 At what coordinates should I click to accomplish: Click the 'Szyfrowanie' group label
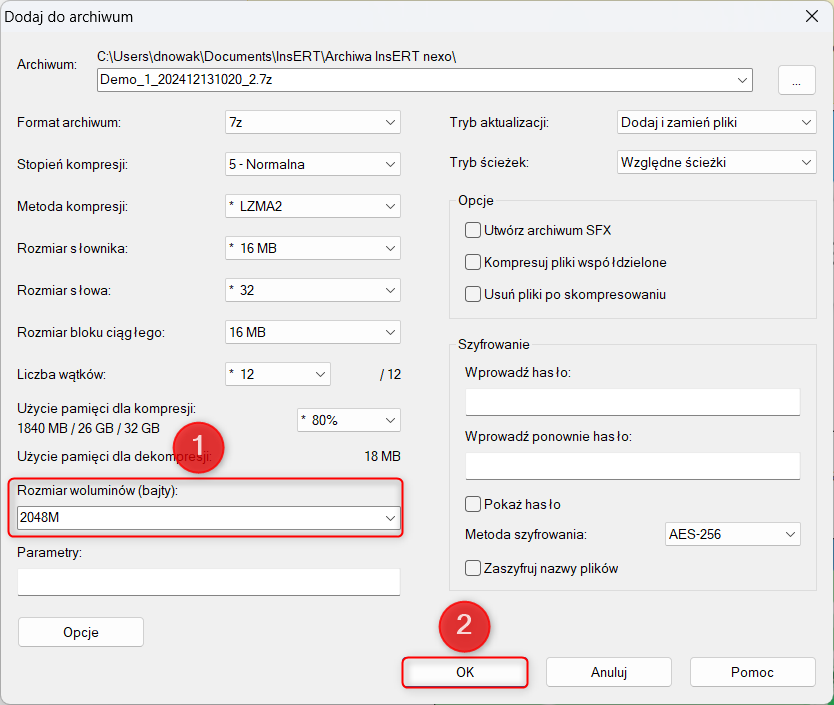click(x=494, y=344)
